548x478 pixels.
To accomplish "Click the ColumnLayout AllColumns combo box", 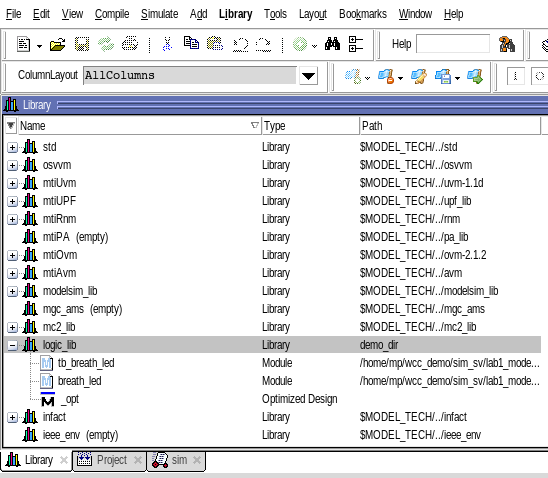I will [x=190, y=75].
